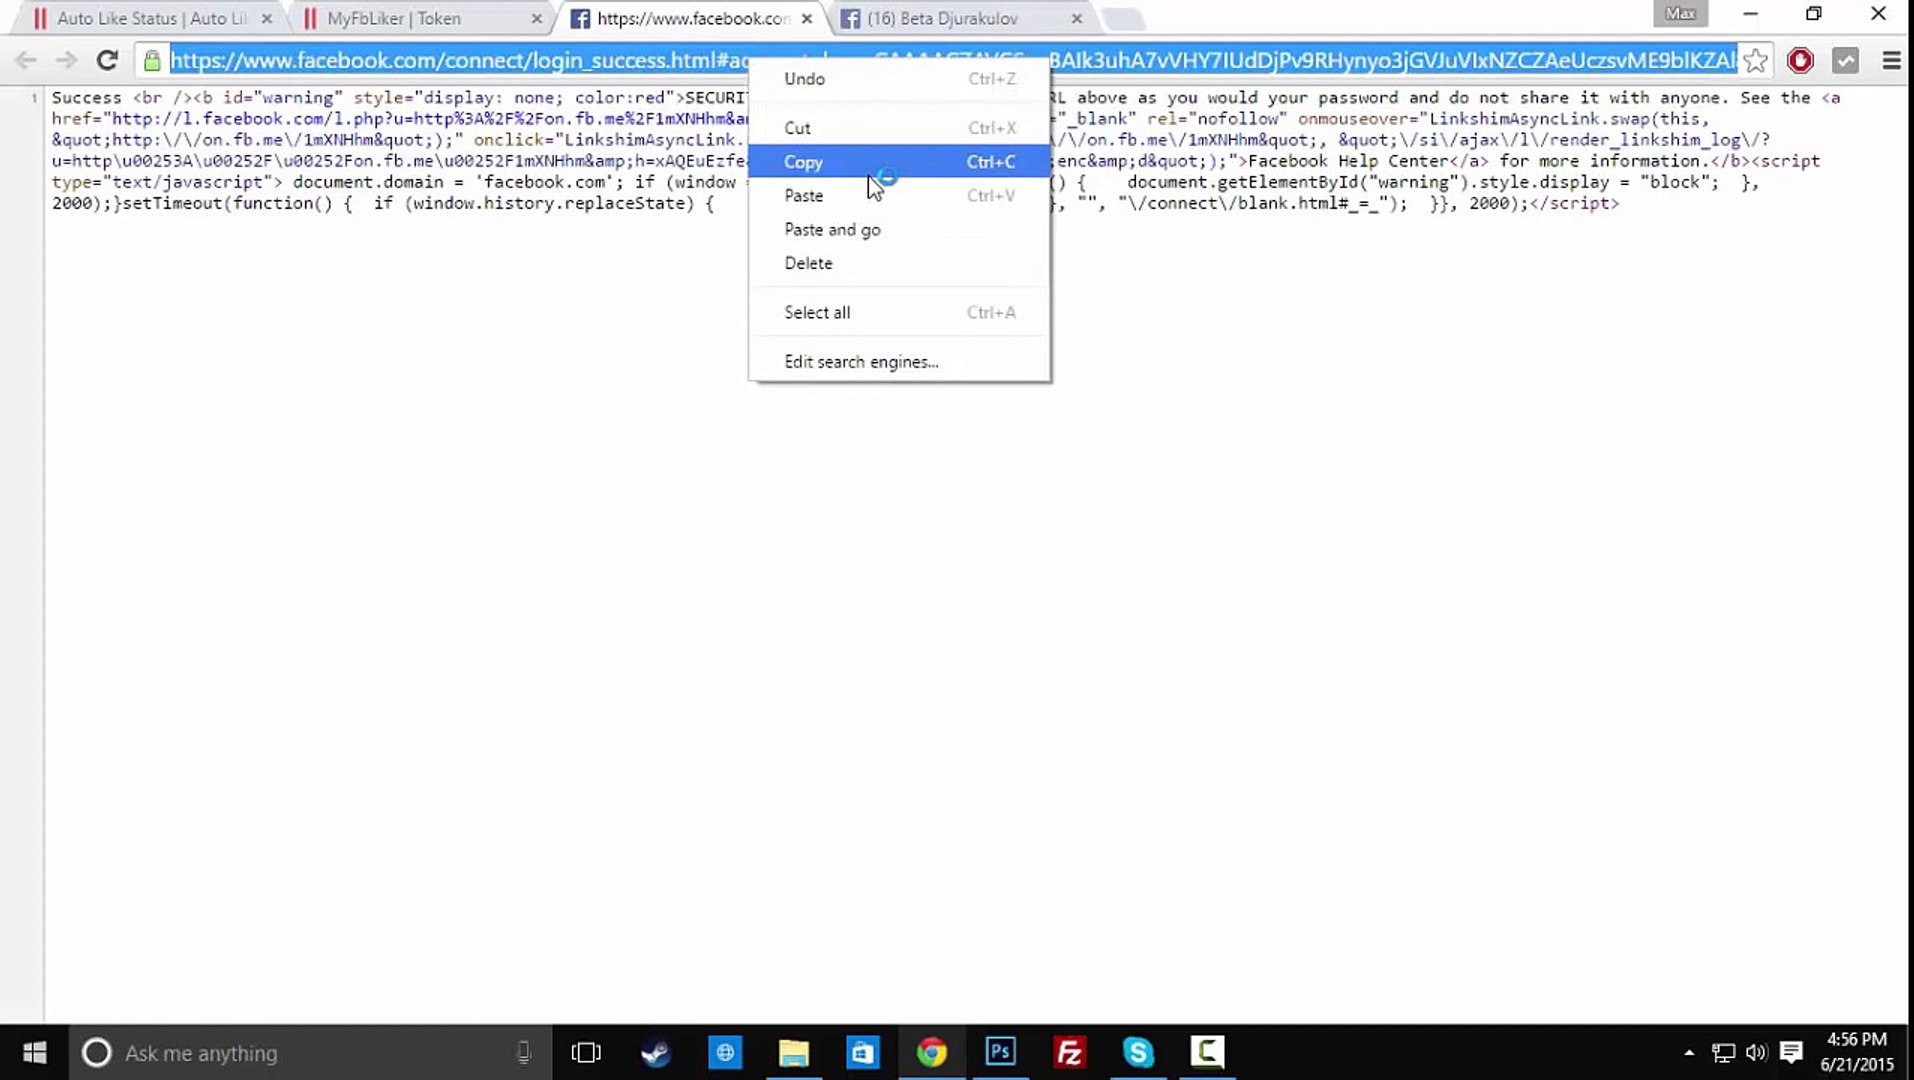Close the facebook.com login_success tab
The height and width of the screenshot is (1080, 1914).
tap(807, 18)
